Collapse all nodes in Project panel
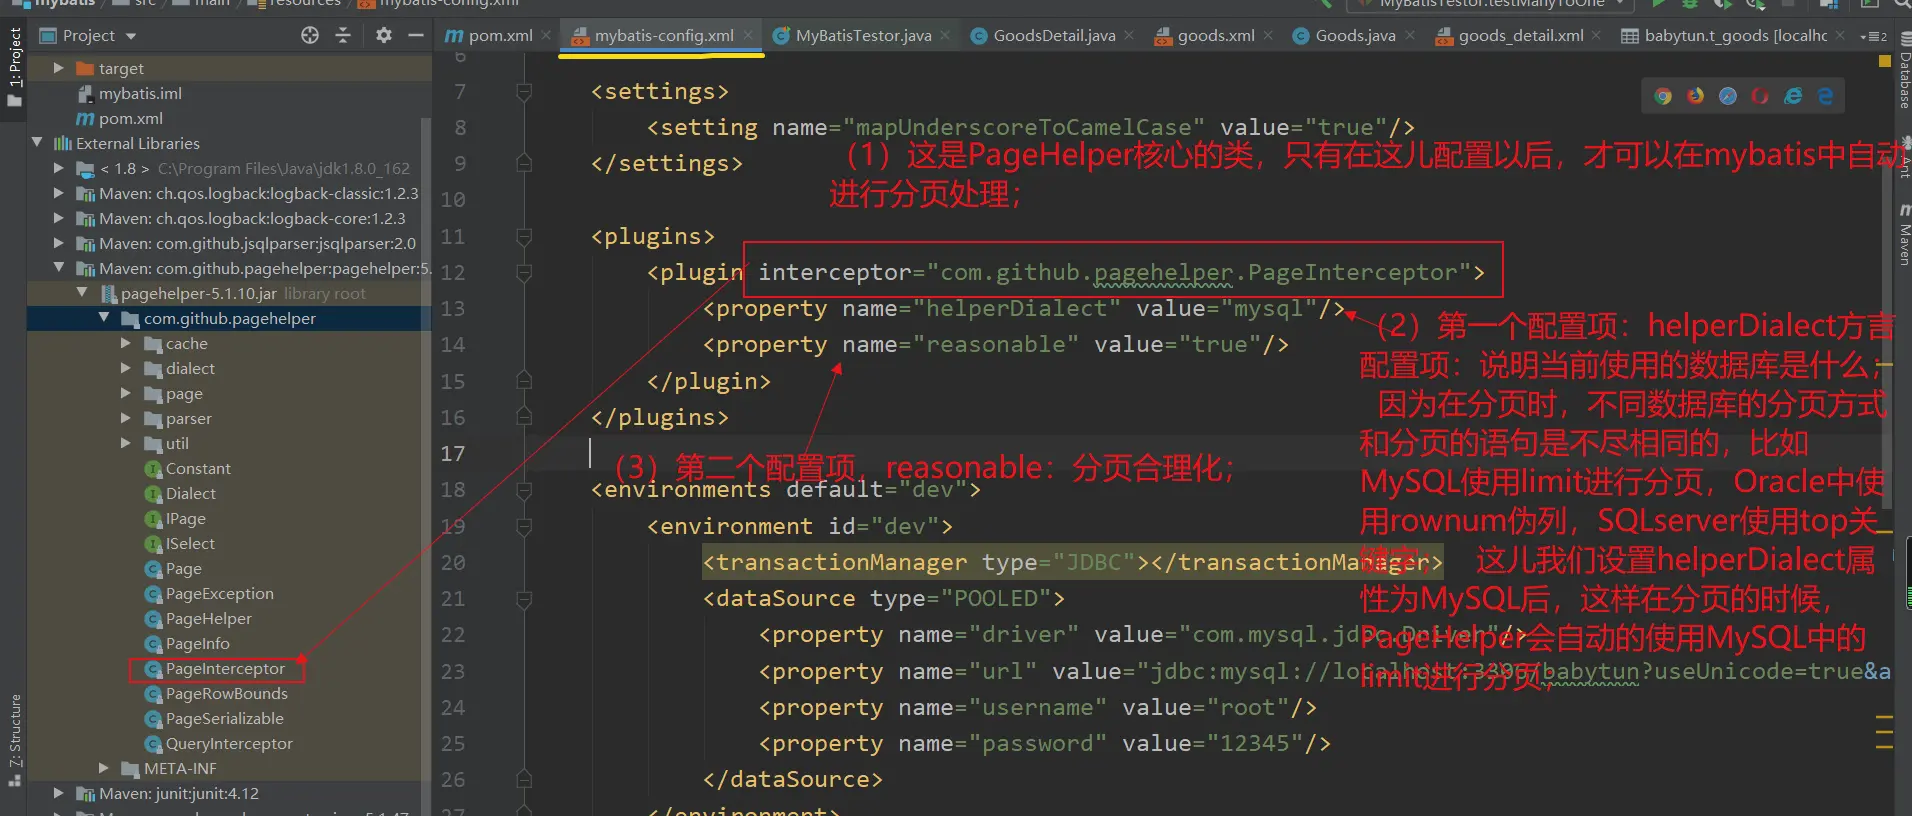This screenshot has width=1912, height=816. [343, 35]
